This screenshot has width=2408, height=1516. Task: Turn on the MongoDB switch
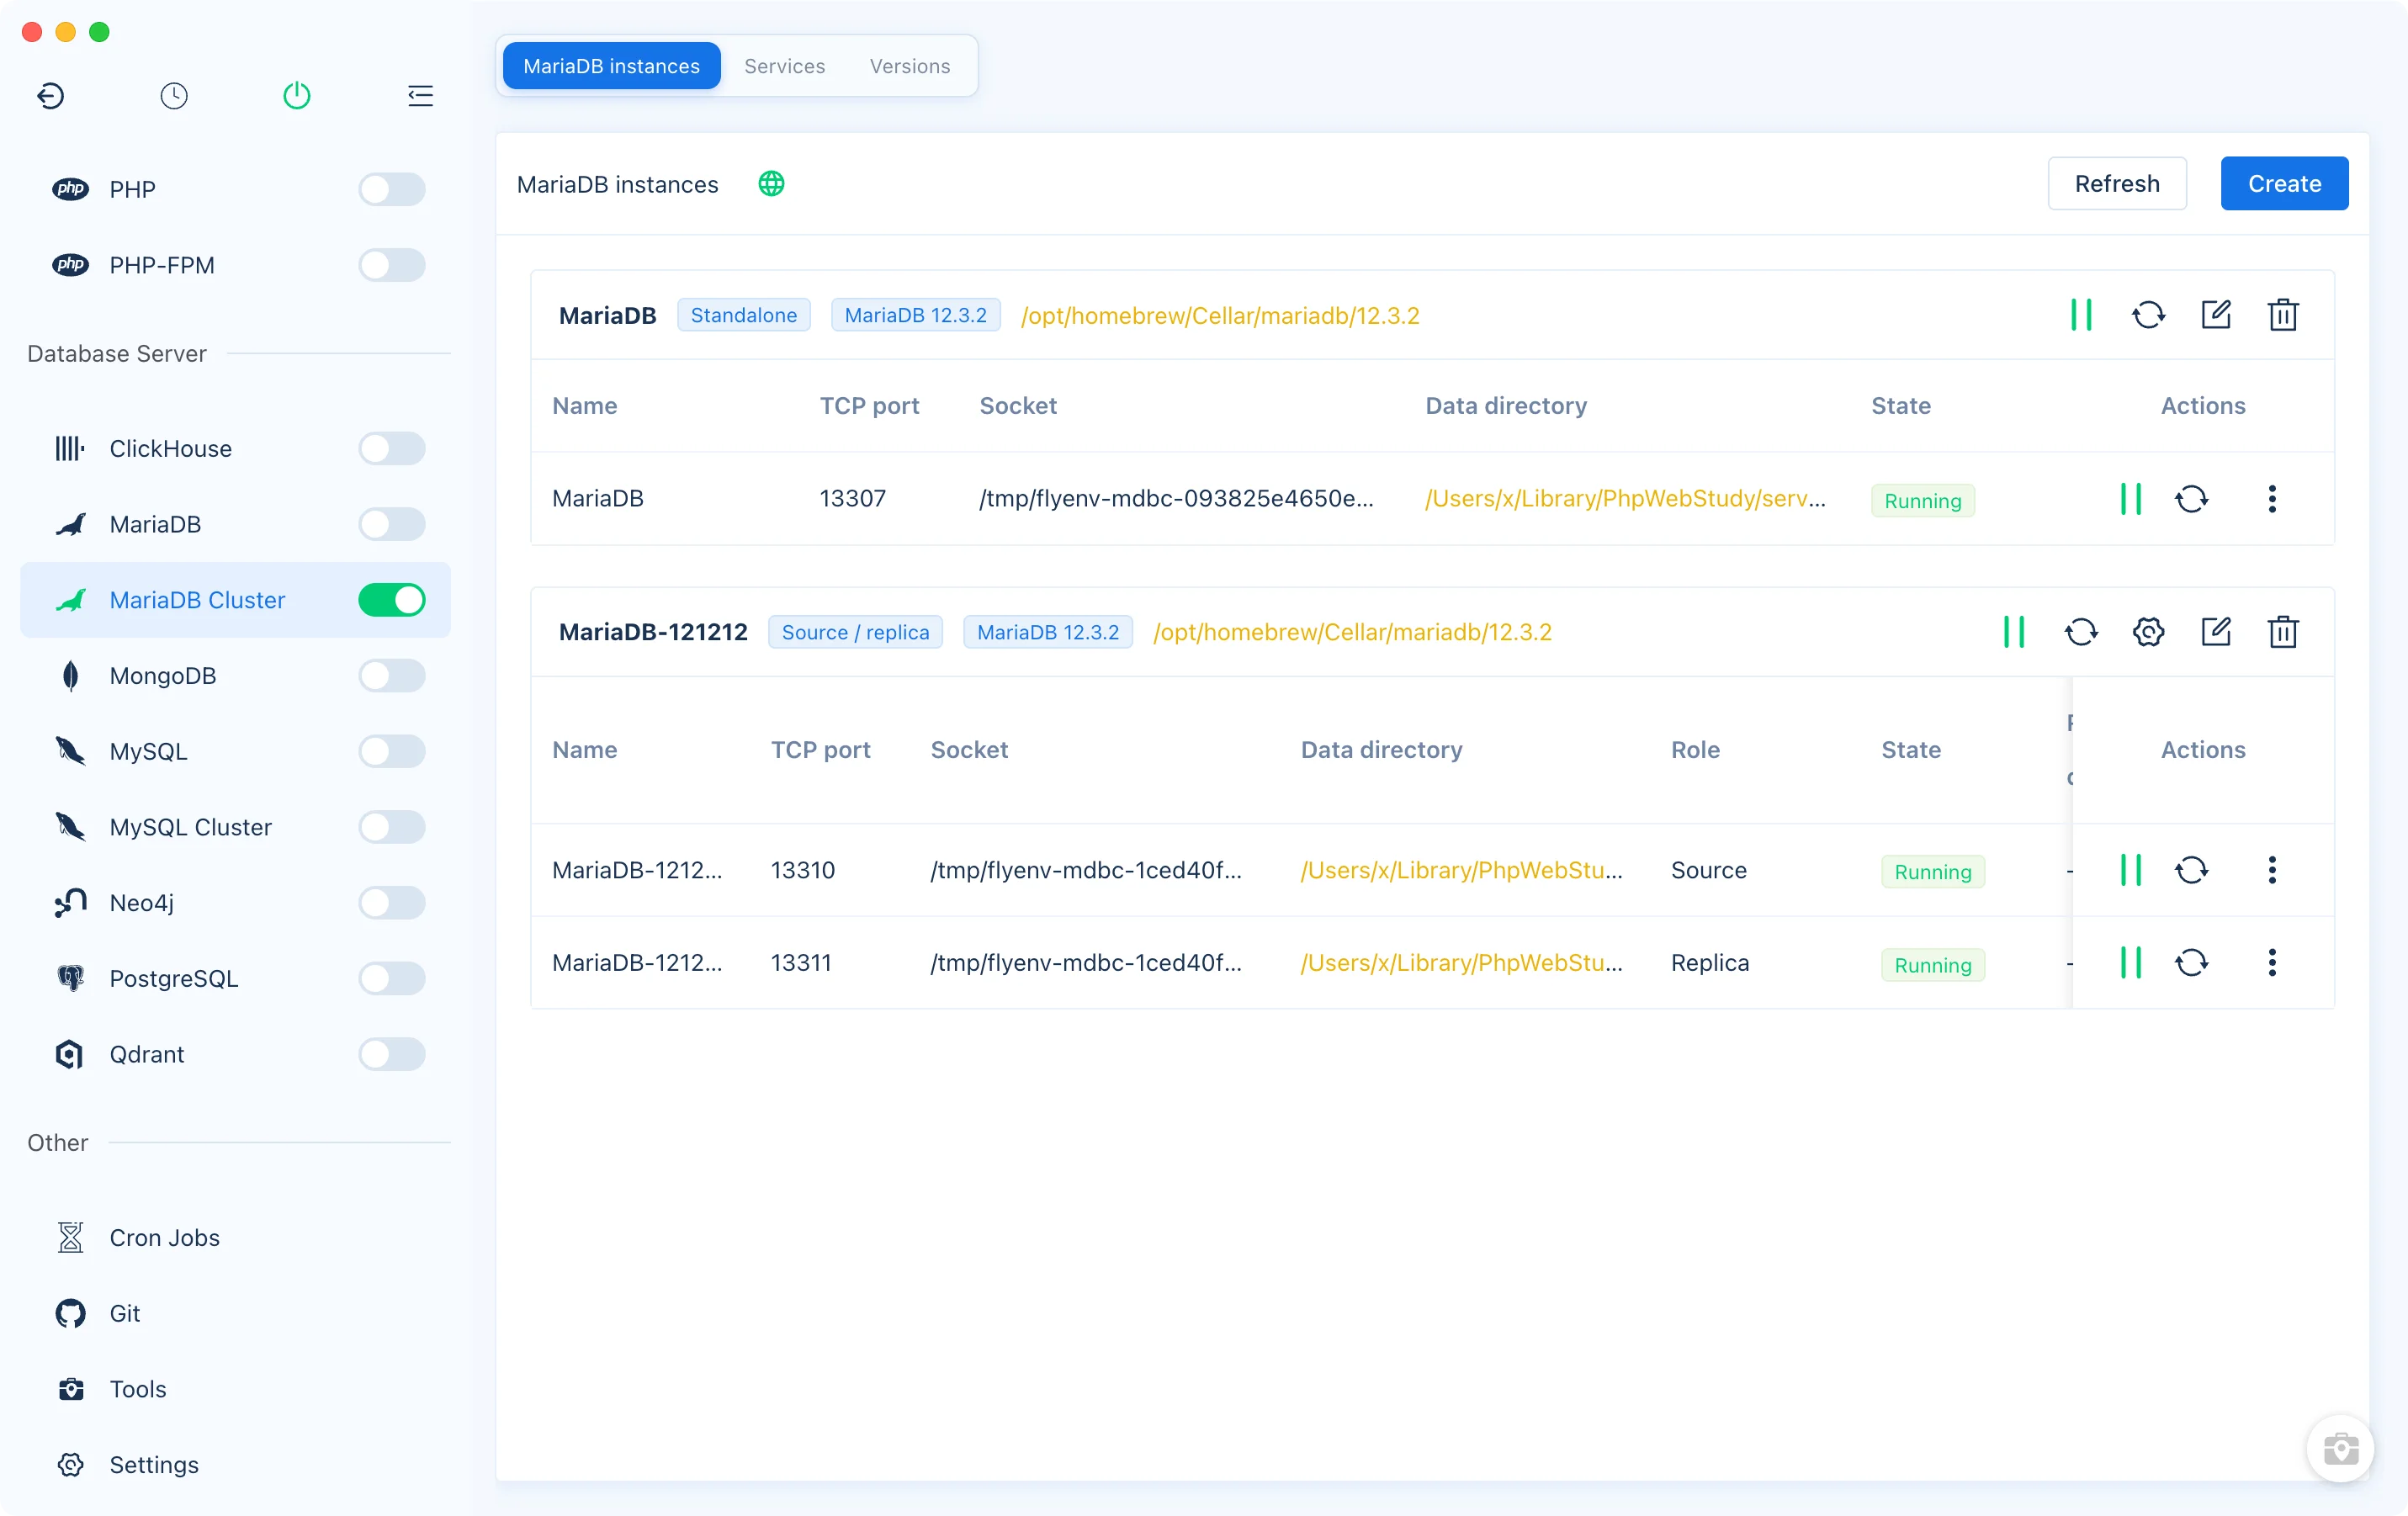(x=392, y=676)
